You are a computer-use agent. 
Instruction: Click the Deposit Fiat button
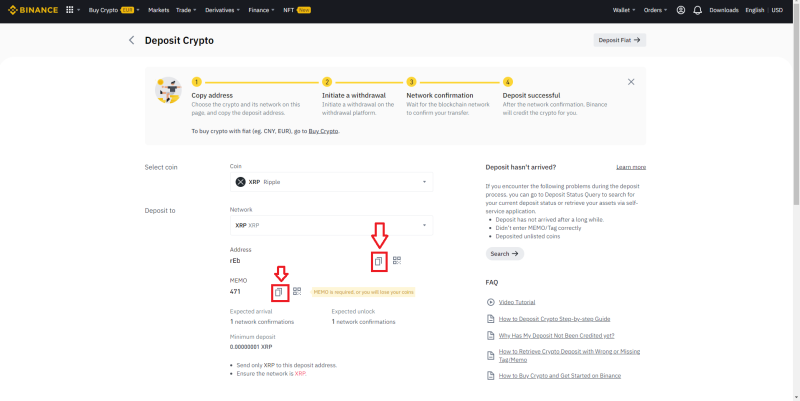pyautogui.click(x=619, y=40)
